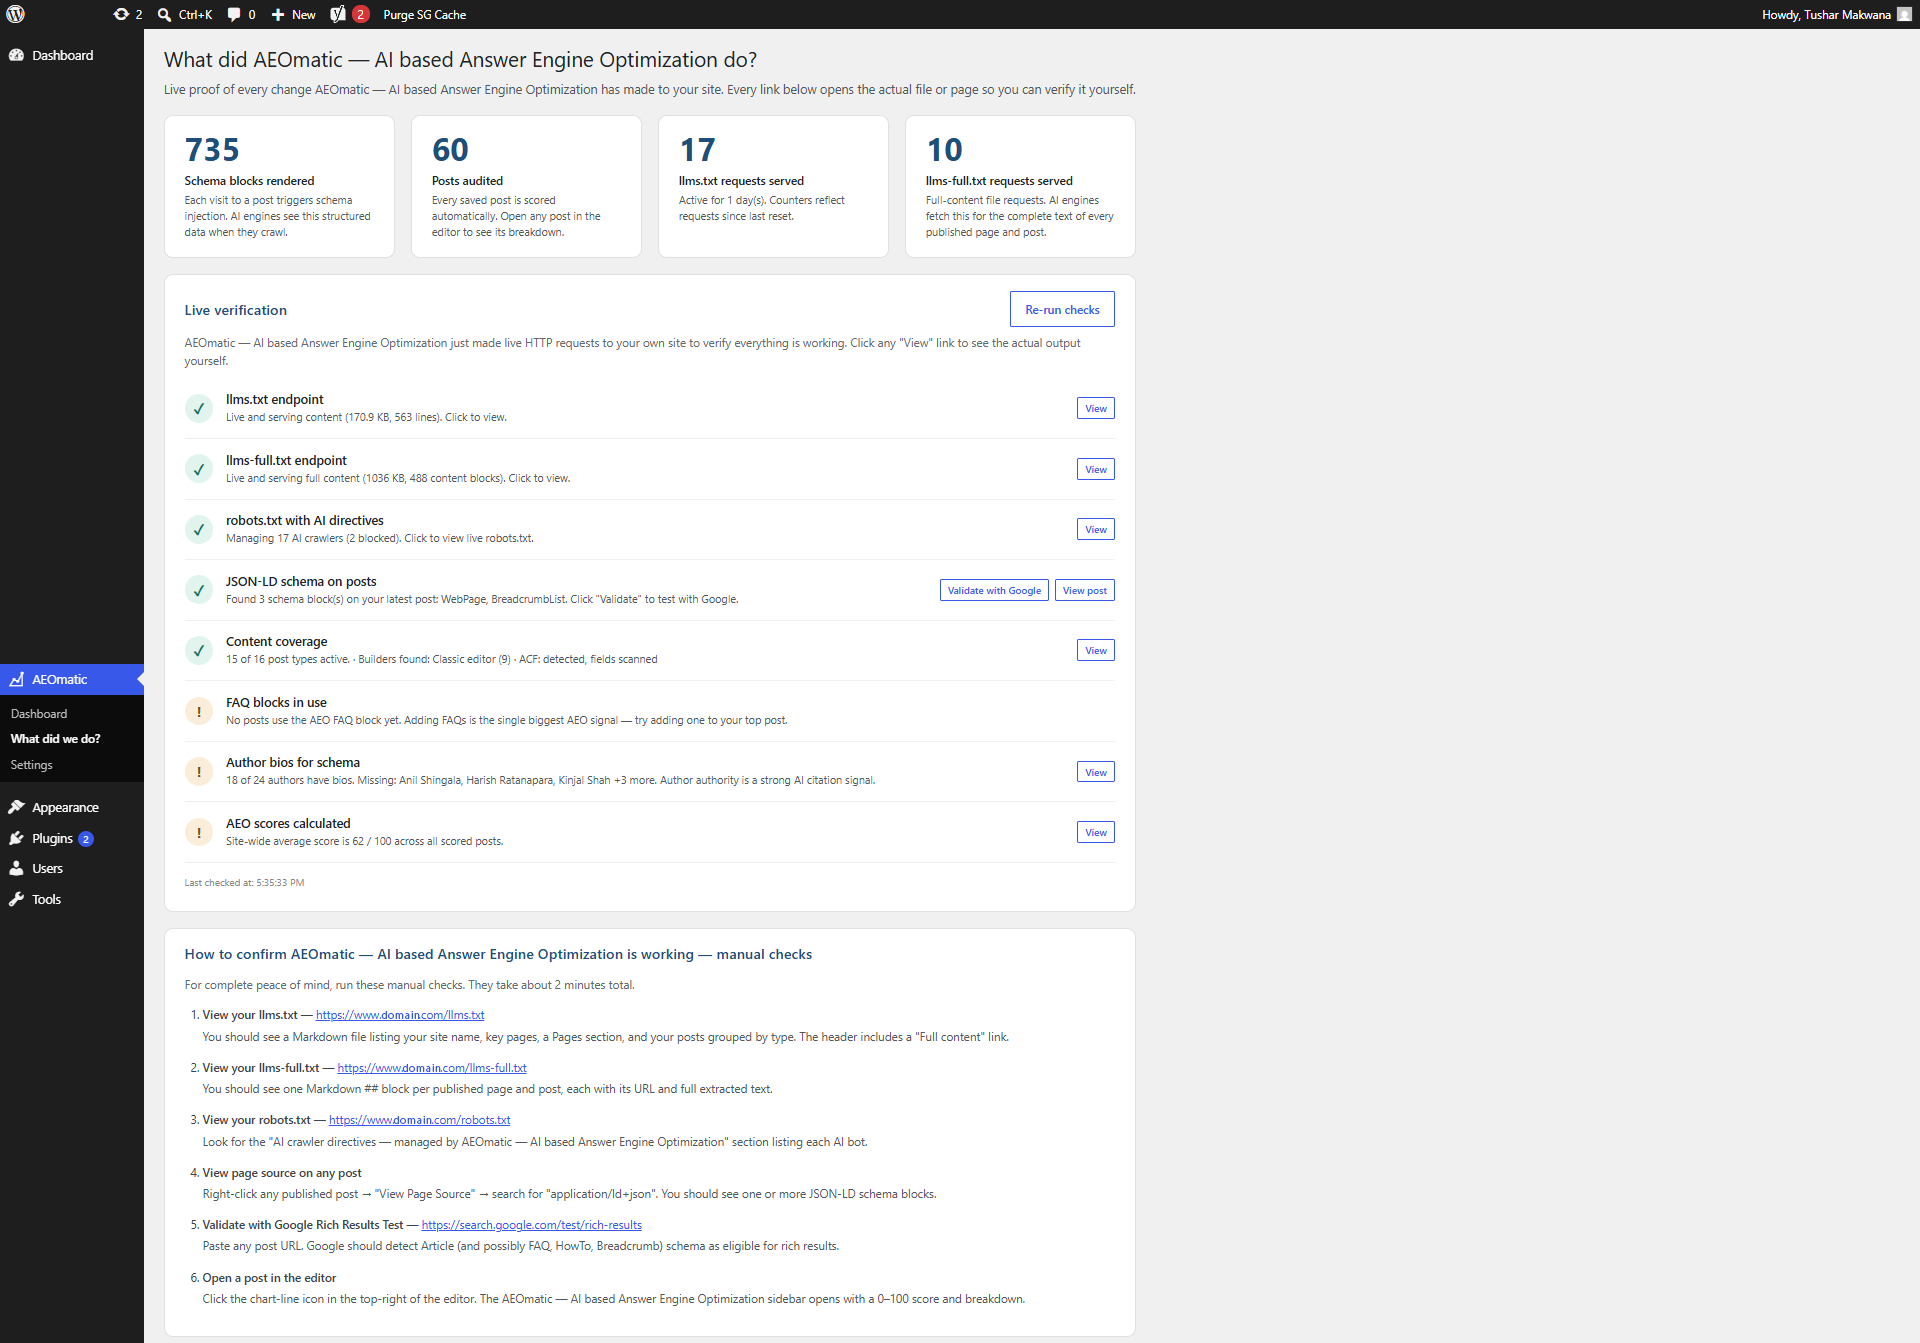Open the comments bubble icon
Viewport: 1920px width, 1343px height.
234,14
